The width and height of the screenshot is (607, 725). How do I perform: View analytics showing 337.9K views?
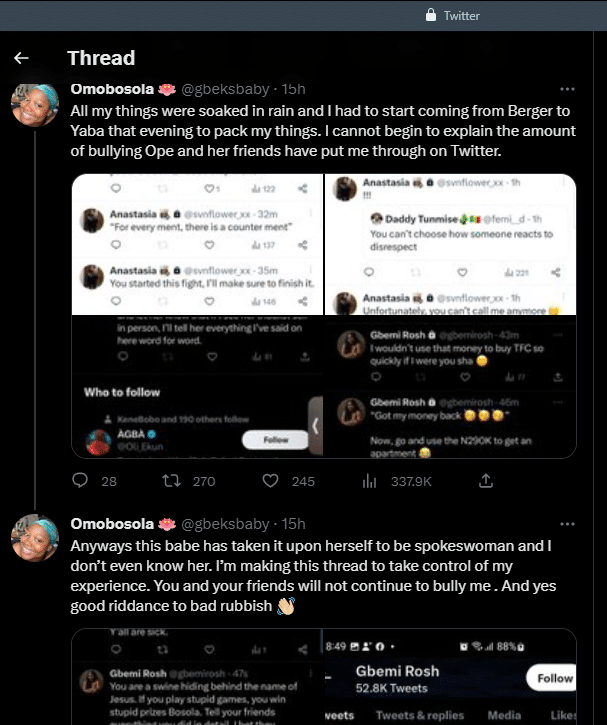[370, 481]
